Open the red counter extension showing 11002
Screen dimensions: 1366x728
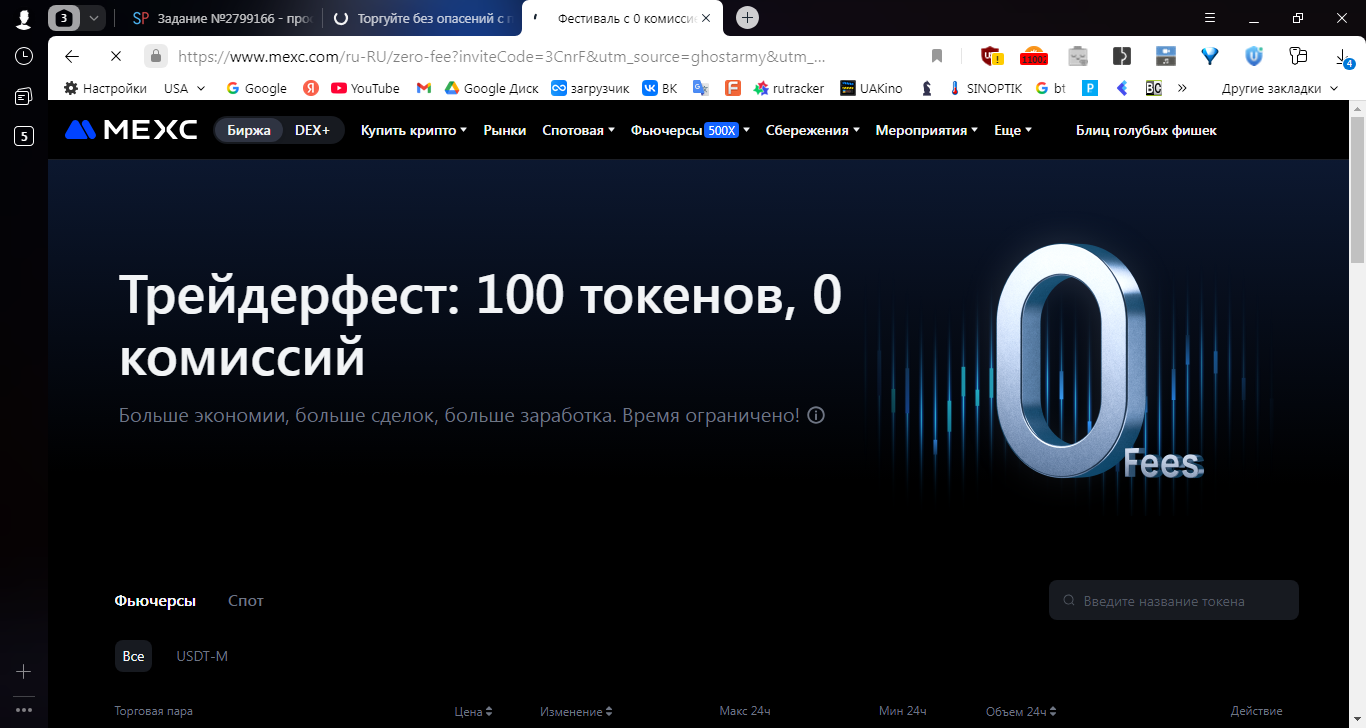coord(1034,56)
